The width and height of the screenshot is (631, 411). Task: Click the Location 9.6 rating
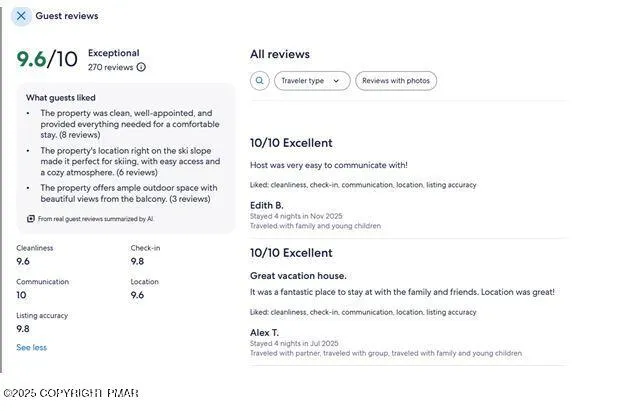[137, 295]
